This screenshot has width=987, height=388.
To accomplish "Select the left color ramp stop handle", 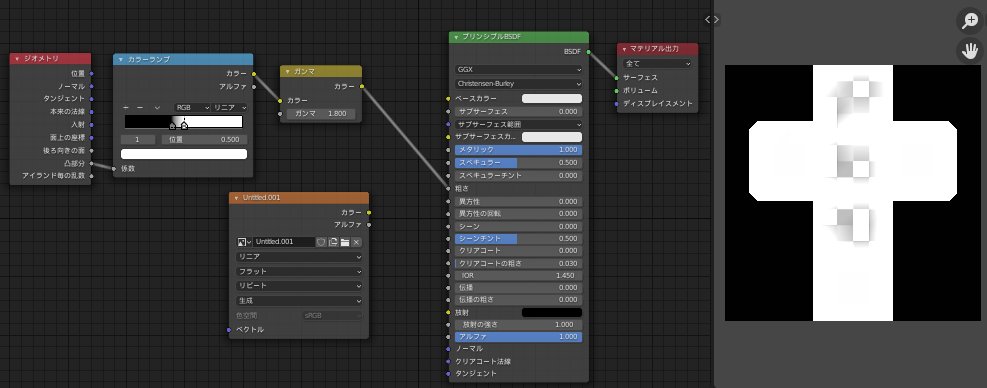I will pyautogui.click(x=172, y=125).
